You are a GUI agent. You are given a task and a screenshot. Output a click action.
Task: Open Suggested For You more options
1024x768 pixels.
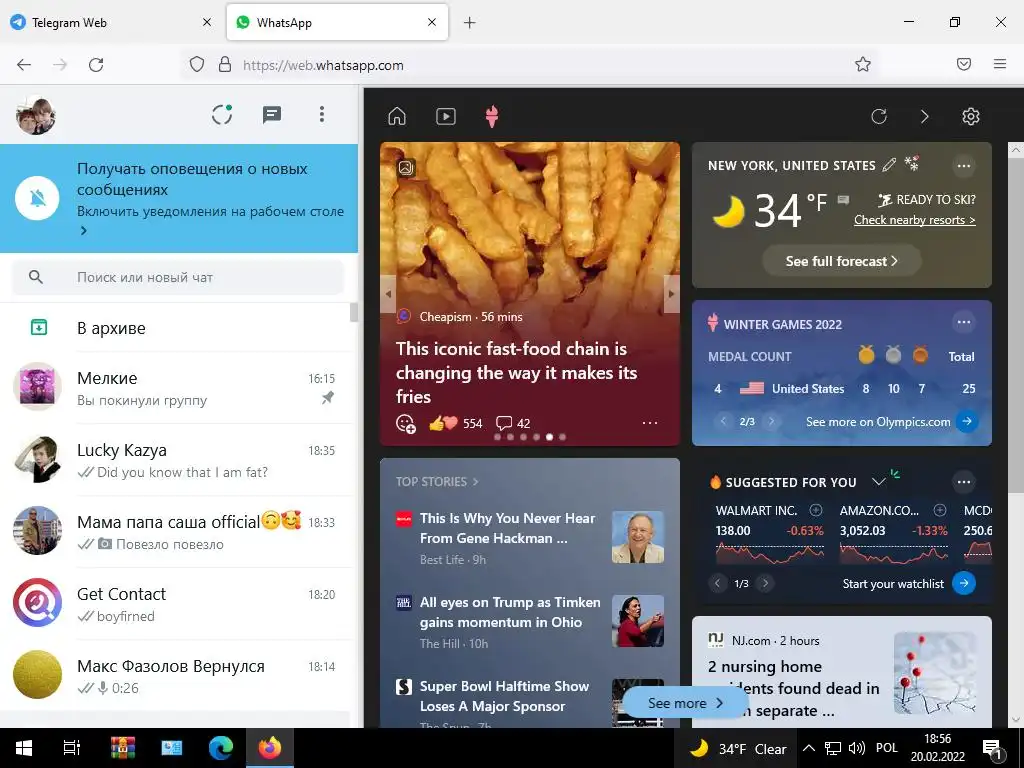click(963, 482)
